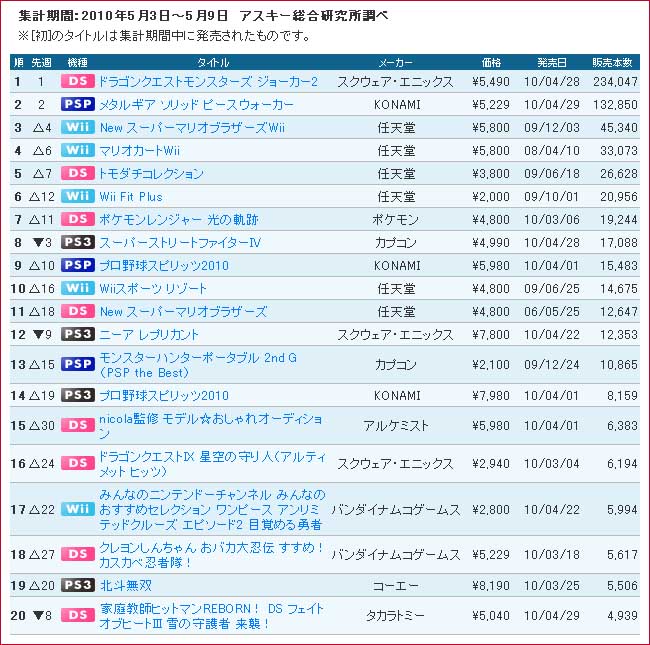
Task: Open Wiiスポーツ リゾート title link
Action: (153, 289)
